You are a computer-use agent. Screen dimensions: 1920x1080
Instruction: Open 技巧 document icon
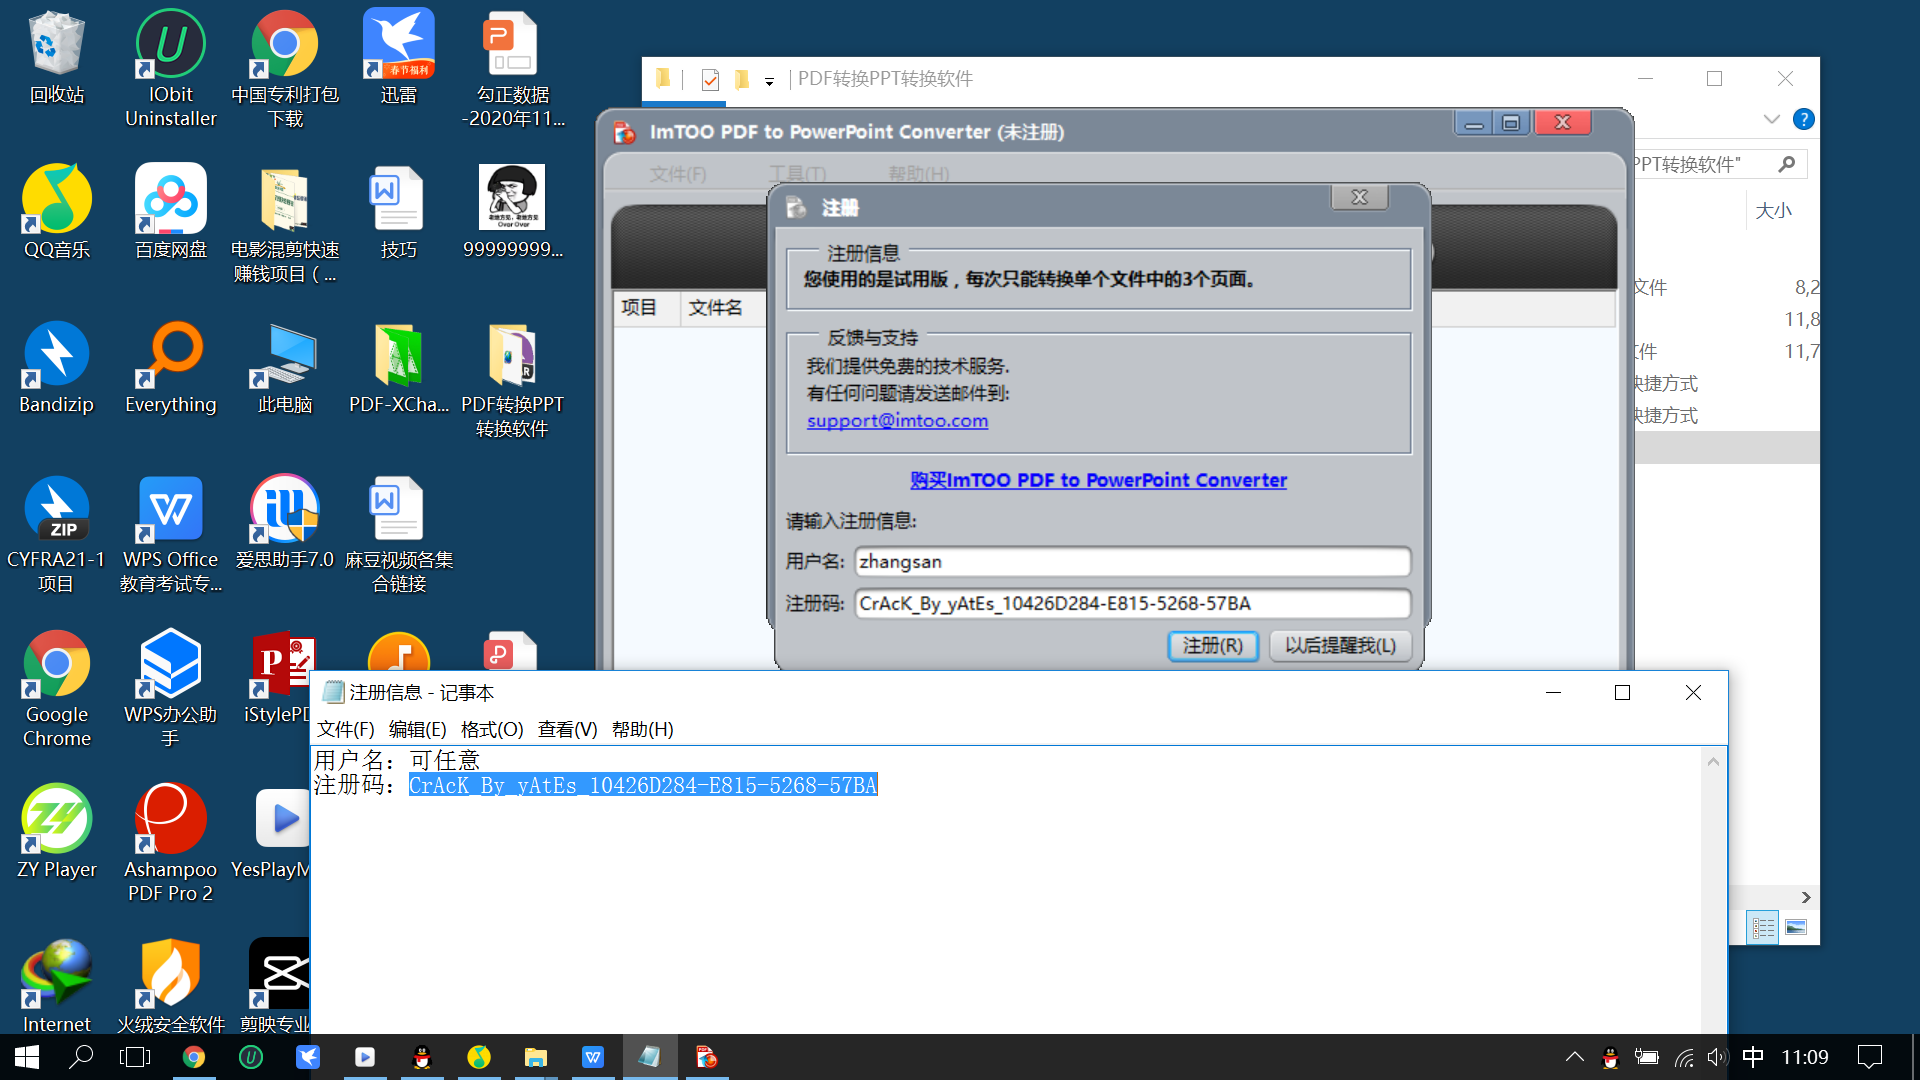click(398, 212)
